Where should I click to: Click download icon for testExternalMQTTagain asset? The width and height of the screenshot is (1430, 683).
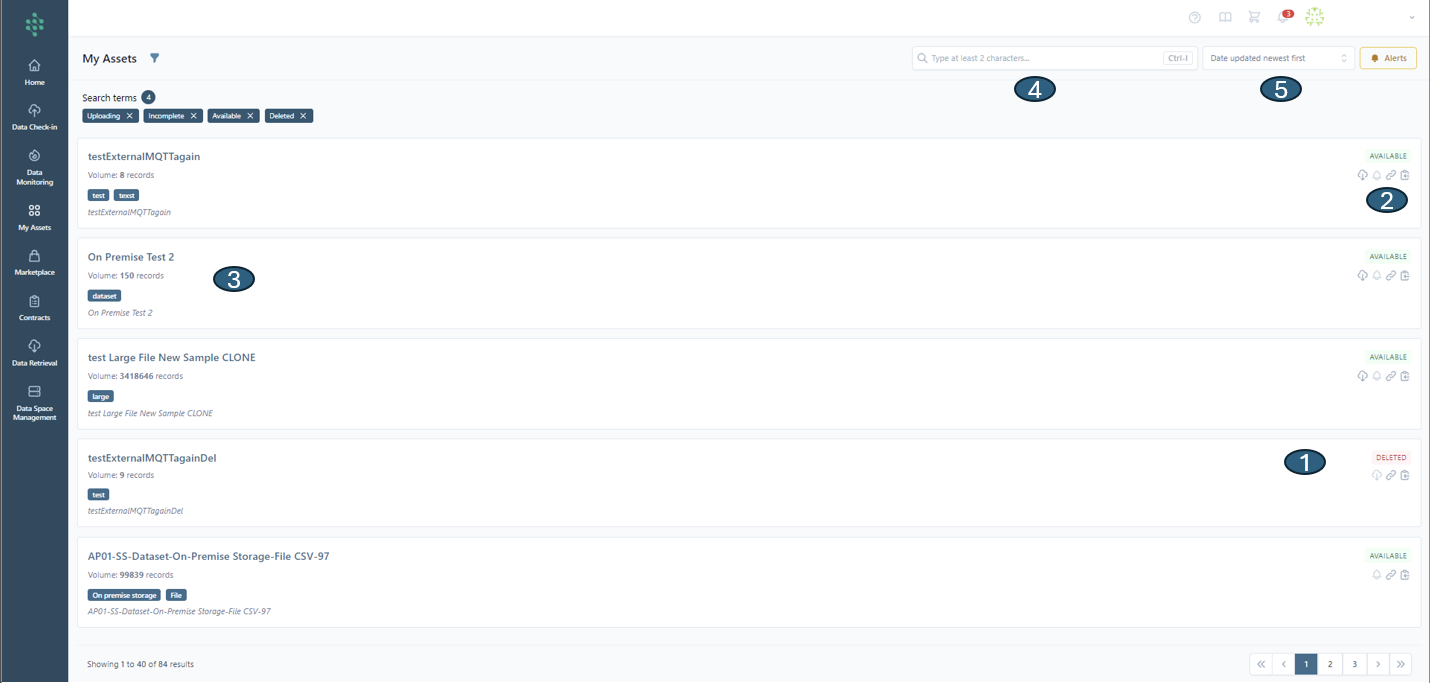click(x=1362, y=175)
